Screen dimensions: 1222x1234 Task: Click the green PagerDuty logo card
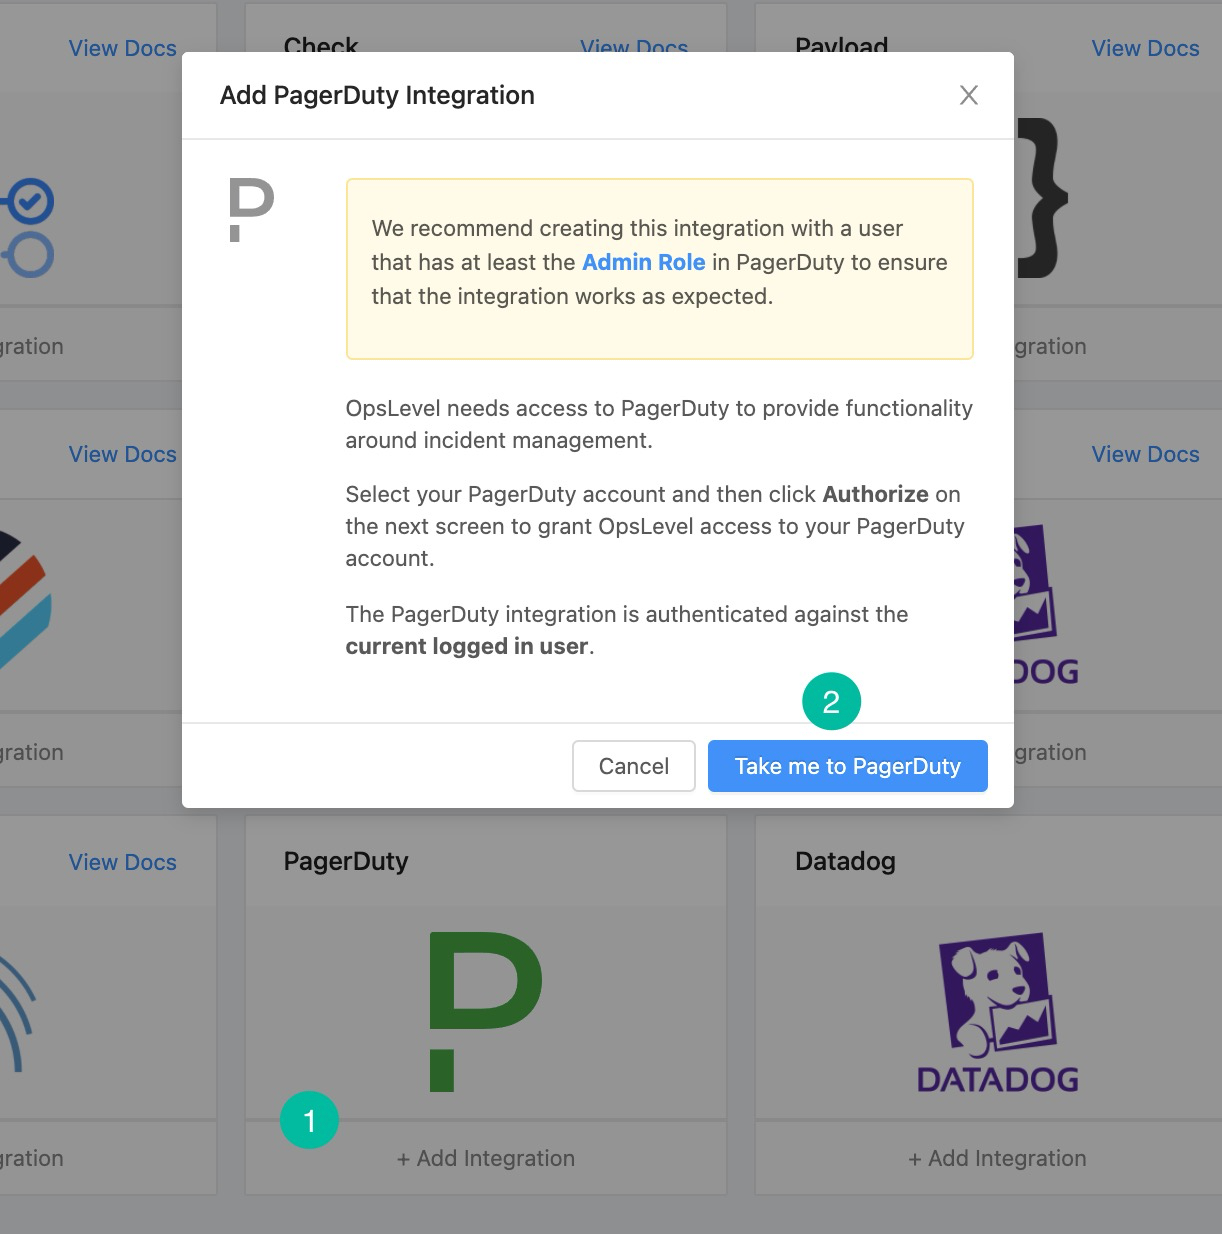pyautogui.click(x=486, y=1011)
